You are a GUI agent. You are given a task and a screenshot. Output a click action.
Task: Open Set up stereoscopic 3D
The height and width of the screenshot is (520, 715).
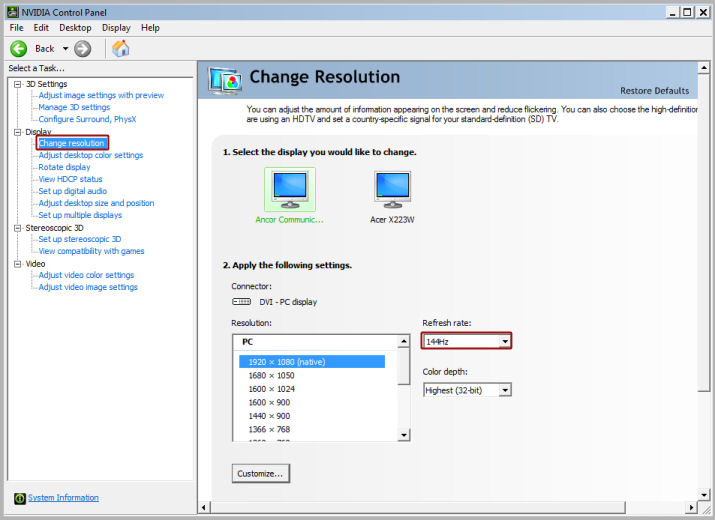pos(80,239)
